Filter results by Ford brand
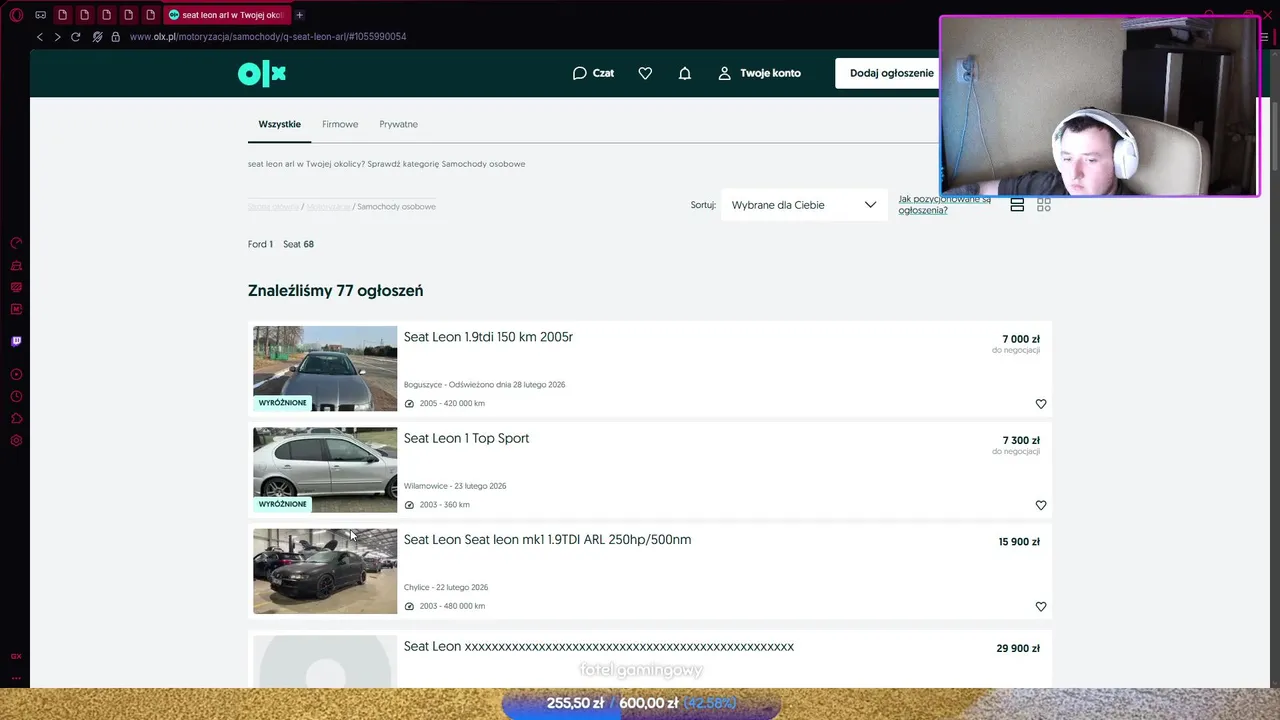This screenshot has height=720, width=1280. coord(260,244)
